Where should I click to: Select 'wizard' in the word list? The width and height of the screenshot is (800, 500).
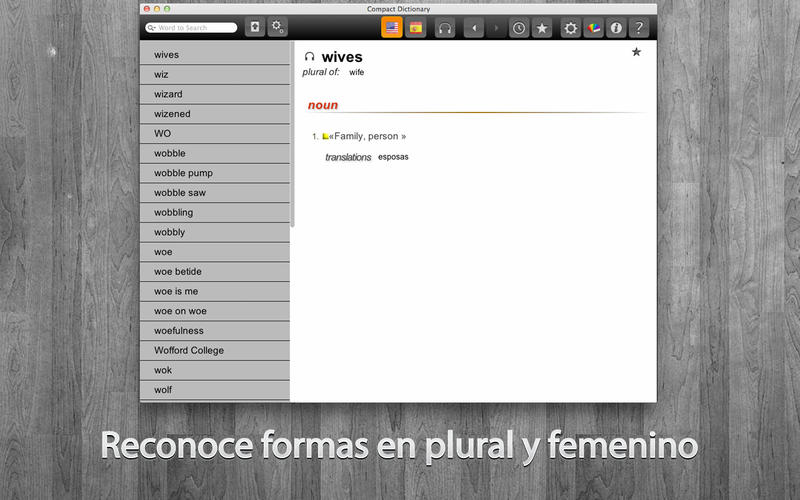coord(215,94)
